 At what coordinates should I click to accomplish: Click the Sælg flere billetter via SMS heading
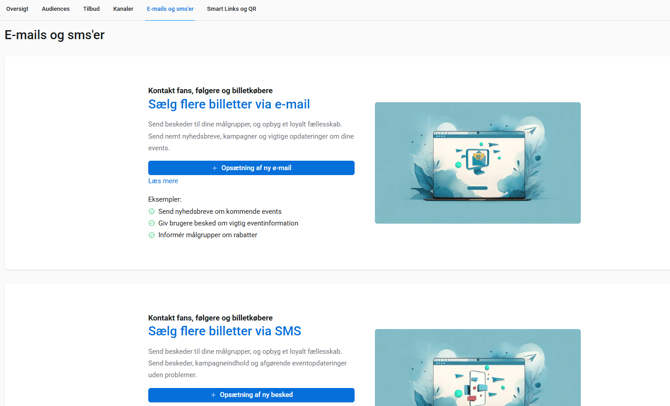tap(224, 331)
